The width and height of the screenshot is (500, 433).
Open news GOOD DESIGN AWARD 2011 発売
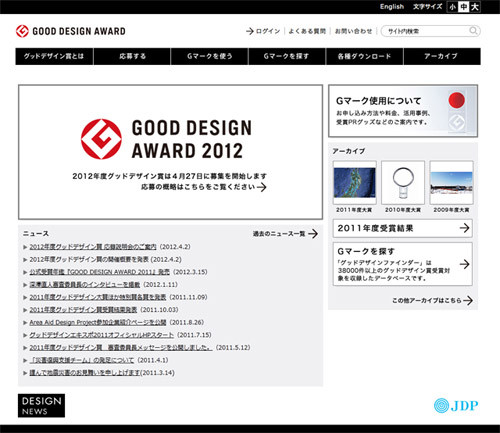(99, 272)
